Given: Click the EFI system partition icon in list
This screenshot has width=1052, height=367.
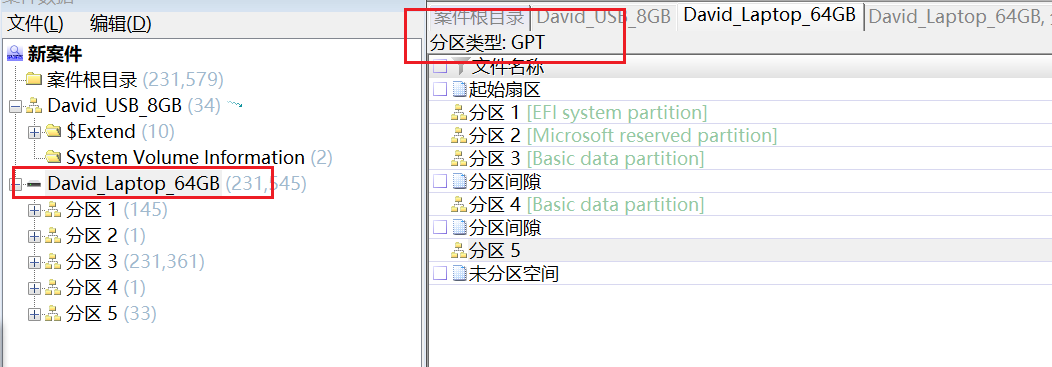Looking at the screenshot, I should (460, 113).
